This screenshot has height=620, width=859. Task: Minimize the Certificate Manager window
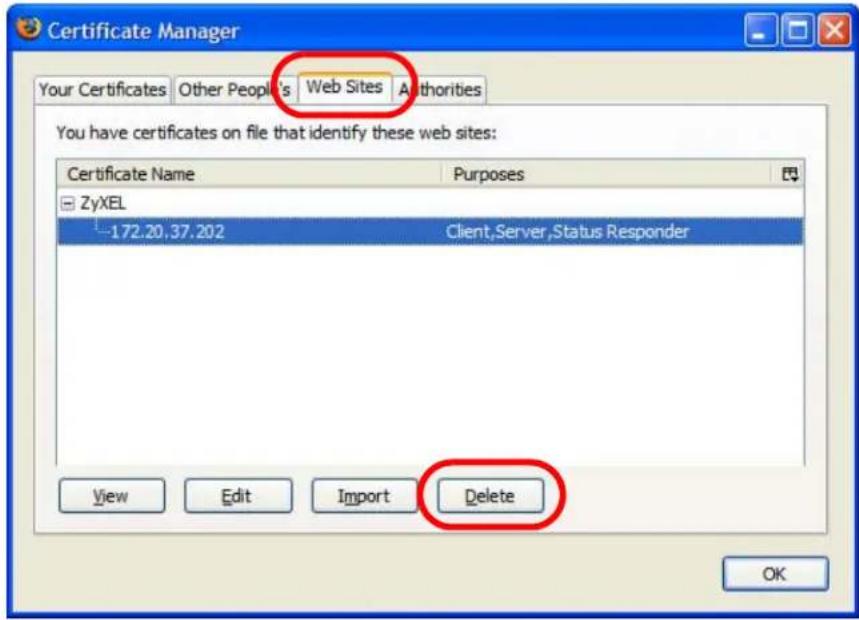(x=760, y=30)
